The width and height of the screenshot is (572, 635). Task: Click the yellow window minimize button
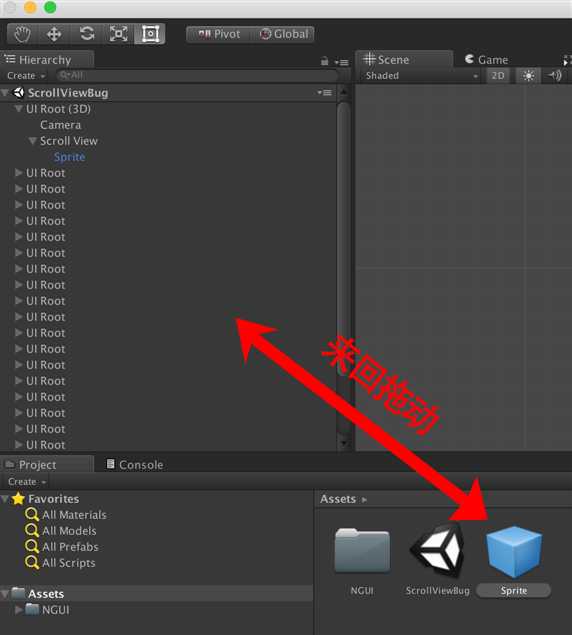pyautogui.click(x=30, y=8)
